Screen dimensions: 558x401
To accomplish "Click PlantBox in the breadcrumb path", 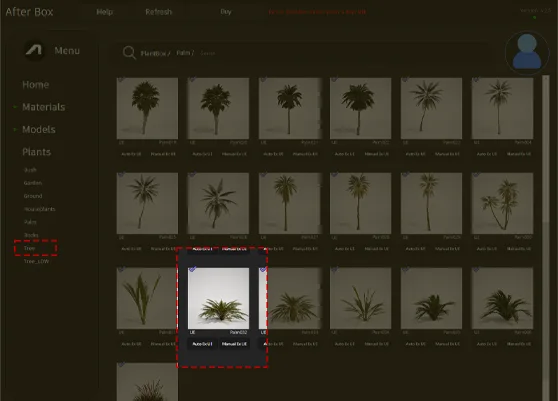I will point(153,53).
